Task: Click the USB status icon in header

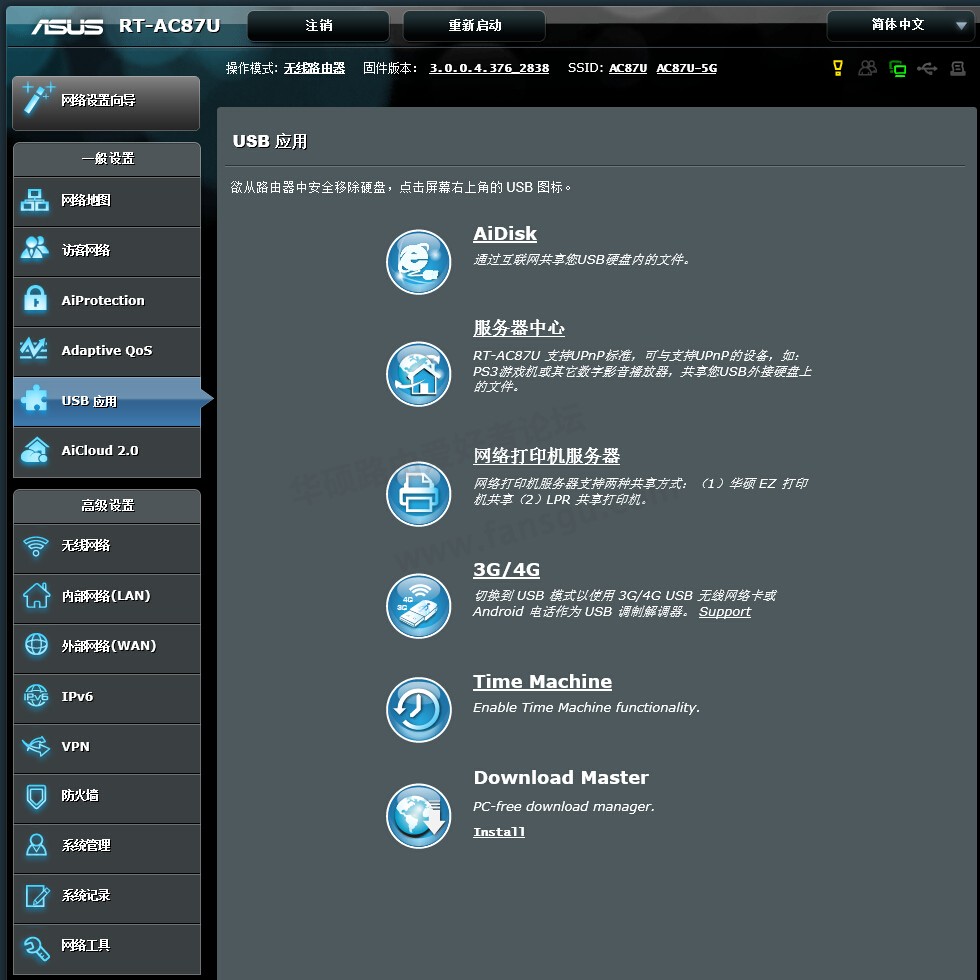Action: (927, 68)
